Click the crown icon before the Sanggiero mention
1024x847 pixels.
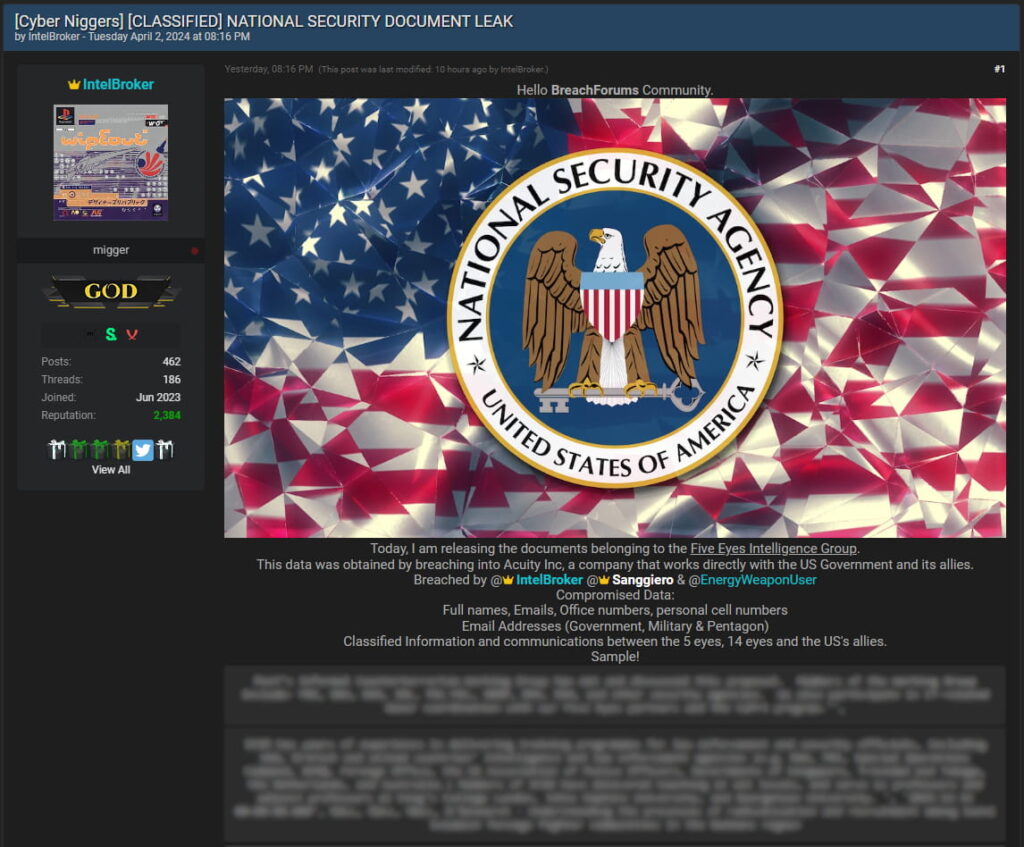pyautogui.click(x=604, y=579)
